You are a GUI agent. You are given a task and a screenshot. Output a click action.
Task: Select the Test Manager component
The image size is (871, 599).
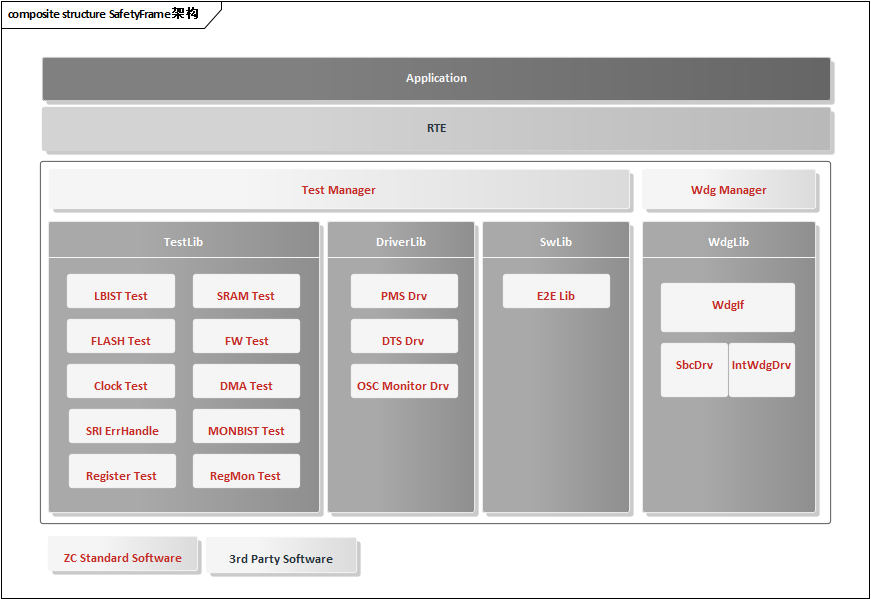(x=339, y=190)
